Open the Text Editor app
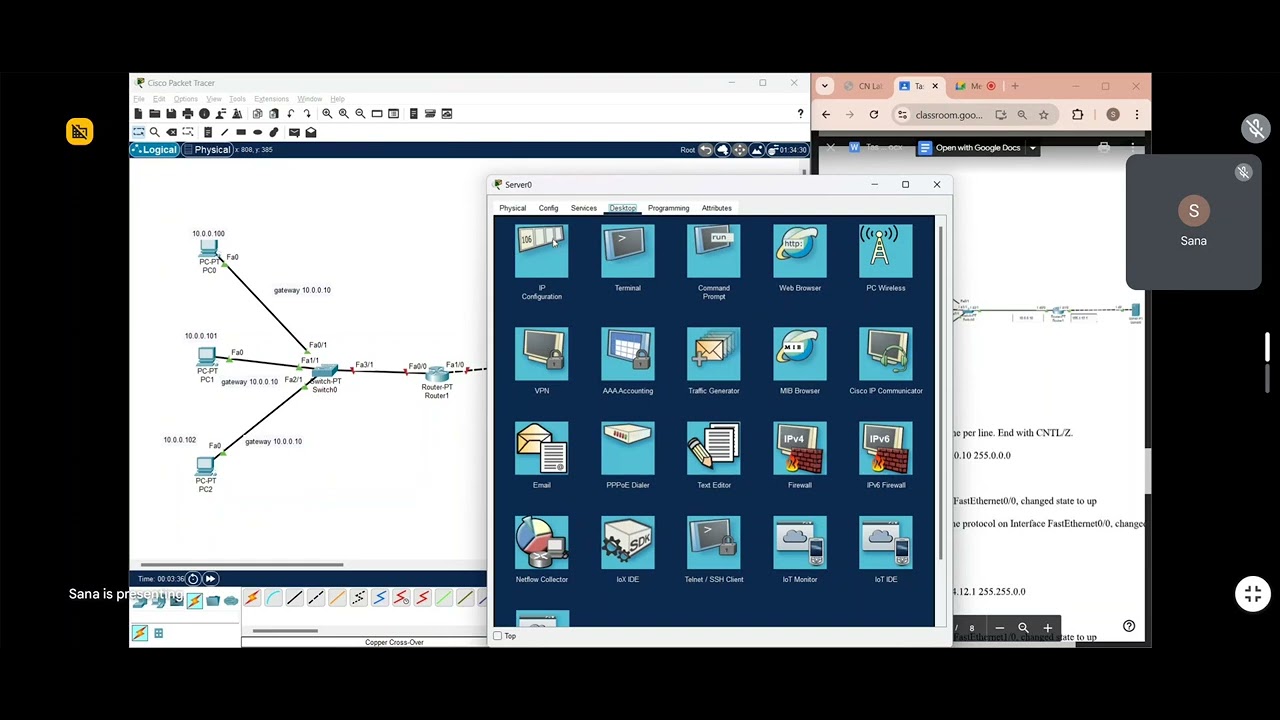This screenshot has width=1280, height=720. coord(713,448)
